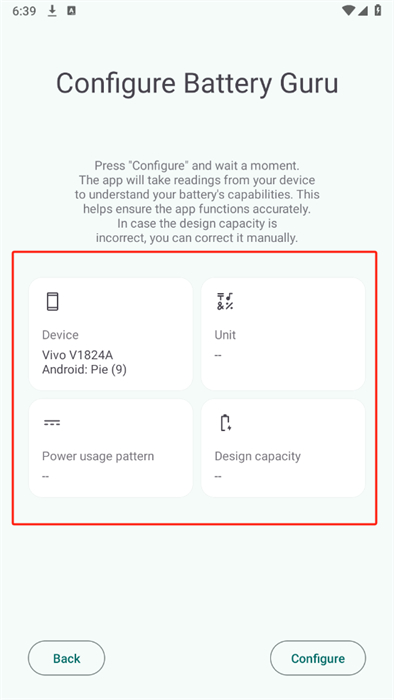
Task: Tap the power usage pattern dashed-line icon
Action: 52,422
